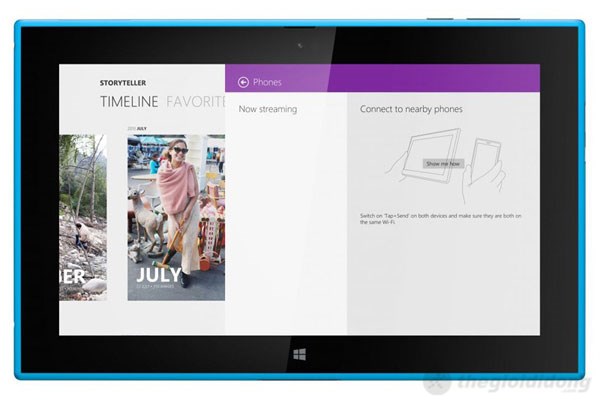Switch to the FAVORITES tab

[196, 102]
